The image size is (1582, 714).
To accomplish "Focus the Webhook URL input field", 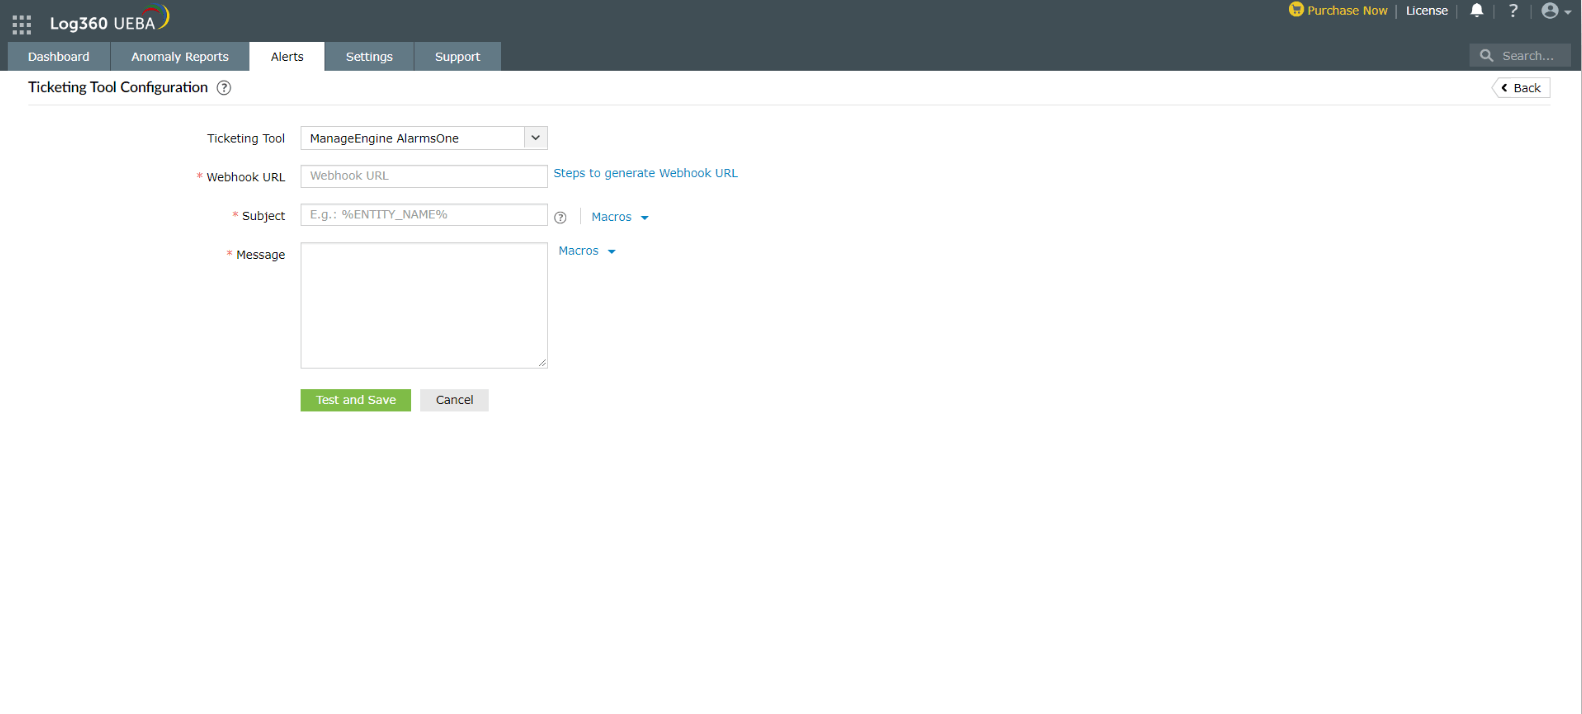I will 424,176.
